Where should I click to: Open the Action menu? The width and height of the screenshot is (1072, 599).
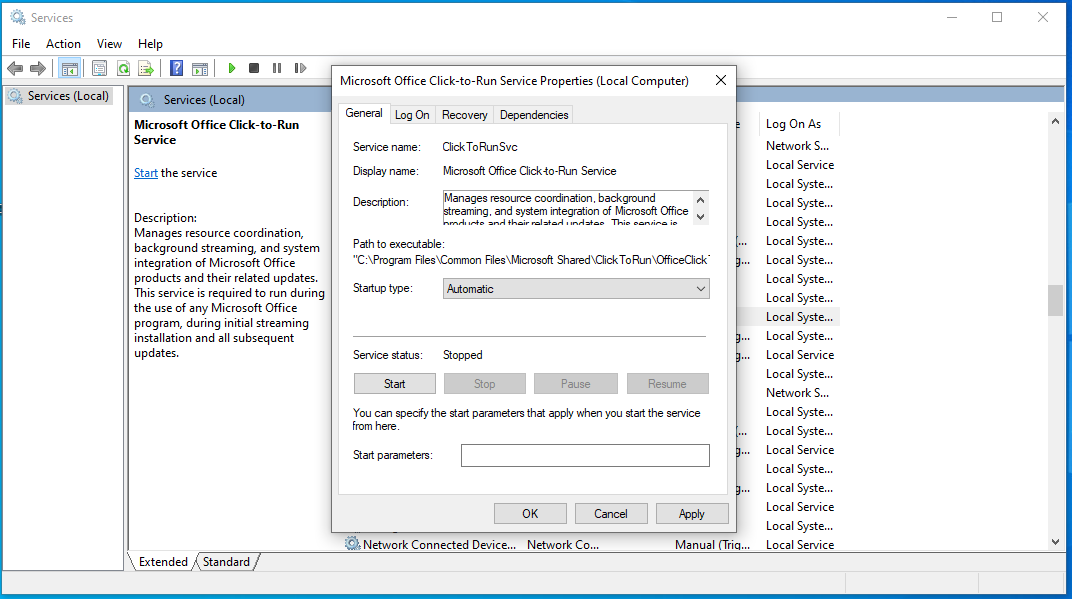click(x=64, y=44)
